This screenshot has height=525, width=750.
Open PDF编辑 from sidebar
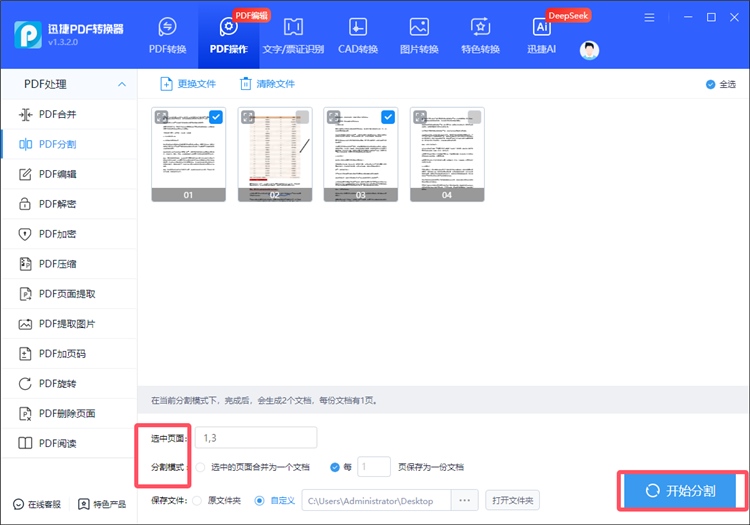[x=69, y=174]
